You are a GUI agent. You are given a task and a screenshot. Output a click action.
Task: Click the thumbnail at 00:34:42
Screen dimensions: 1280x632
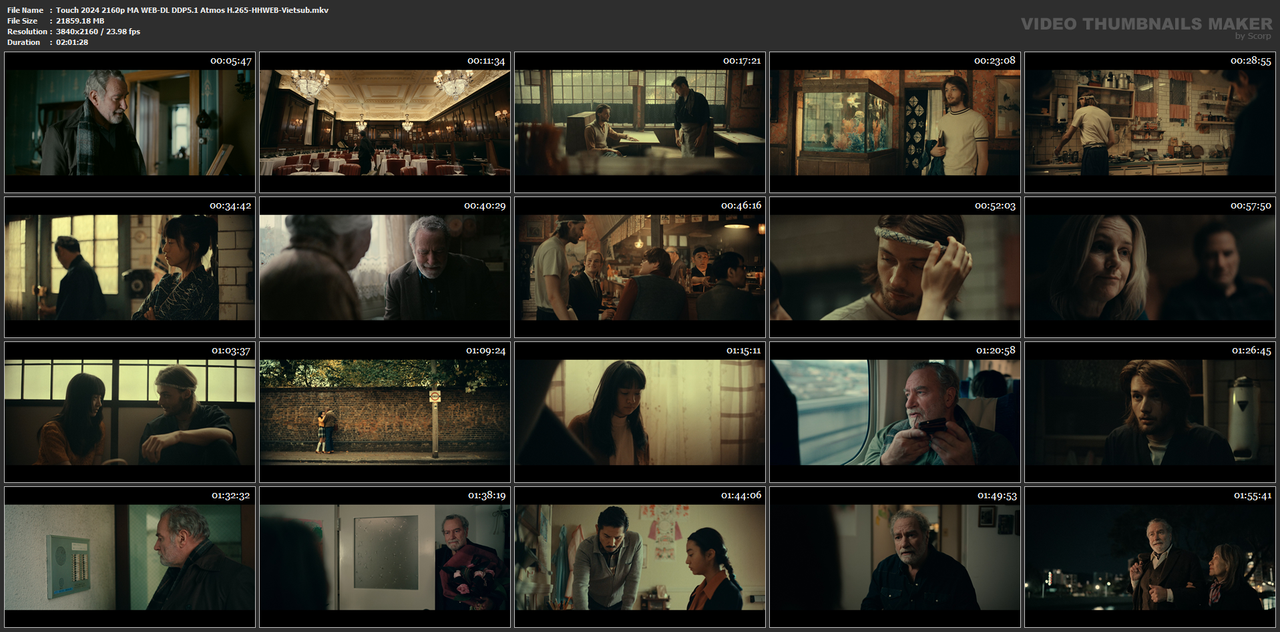click(x=129, y=267)
